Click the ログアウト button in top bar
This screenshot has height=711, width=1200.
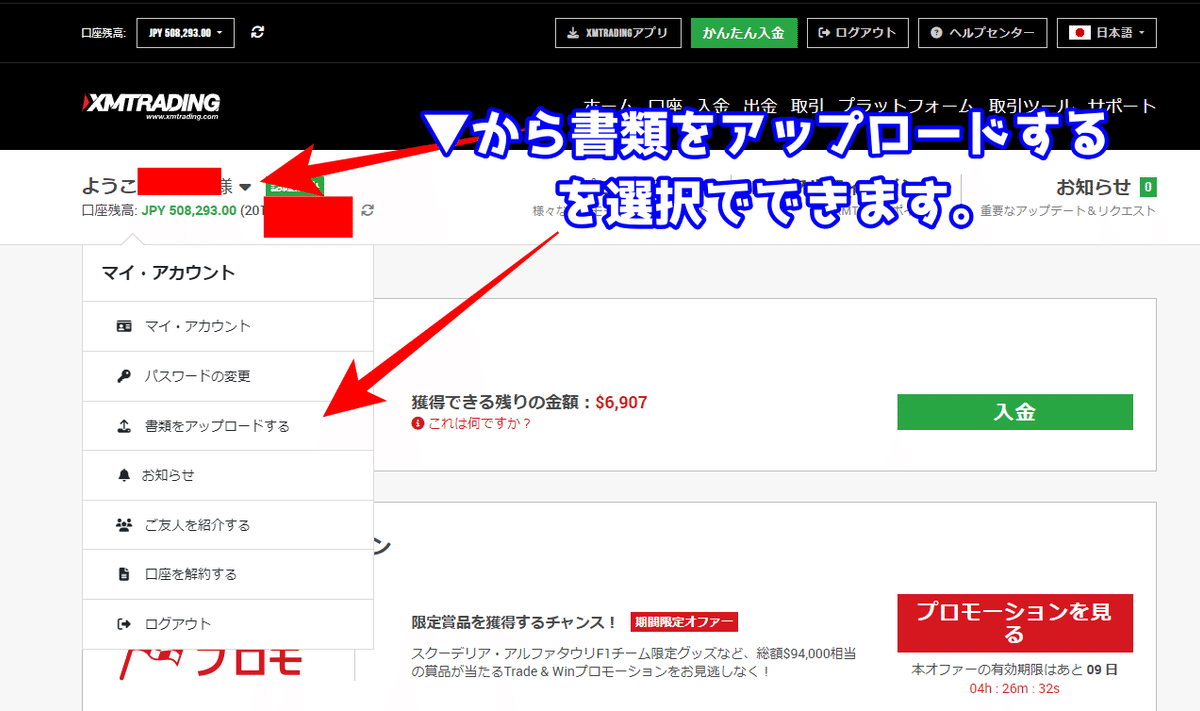coord(858,33)
